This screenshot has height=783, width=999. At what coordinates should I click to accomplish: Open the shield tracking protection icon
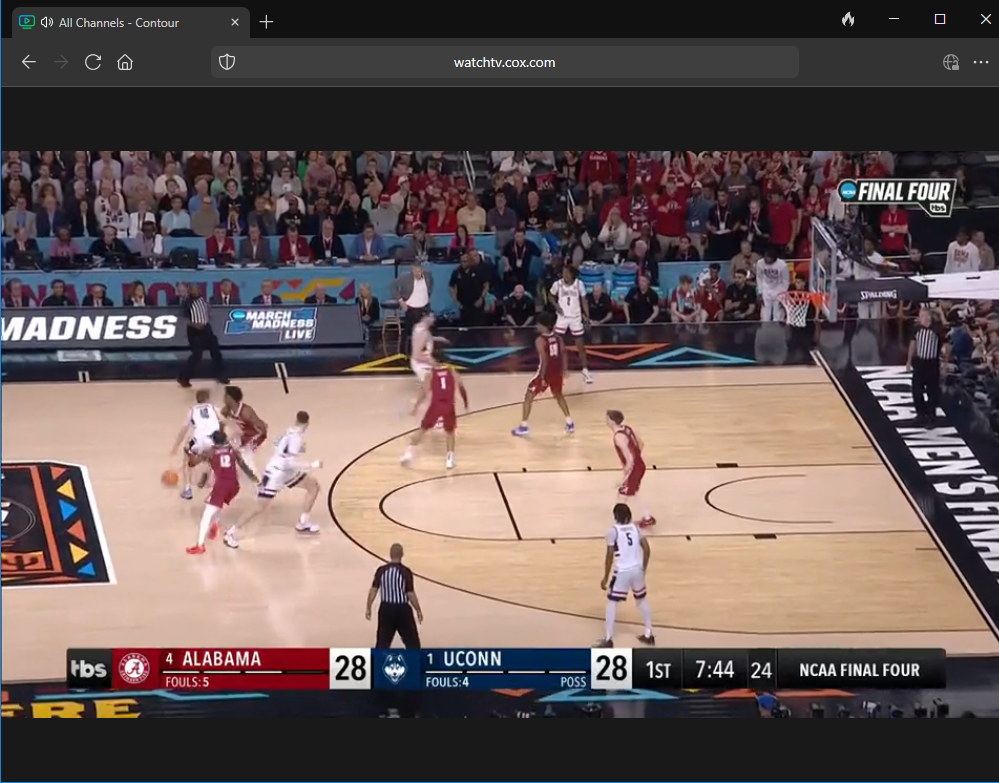pyautogui.click(x=227, y=62)
